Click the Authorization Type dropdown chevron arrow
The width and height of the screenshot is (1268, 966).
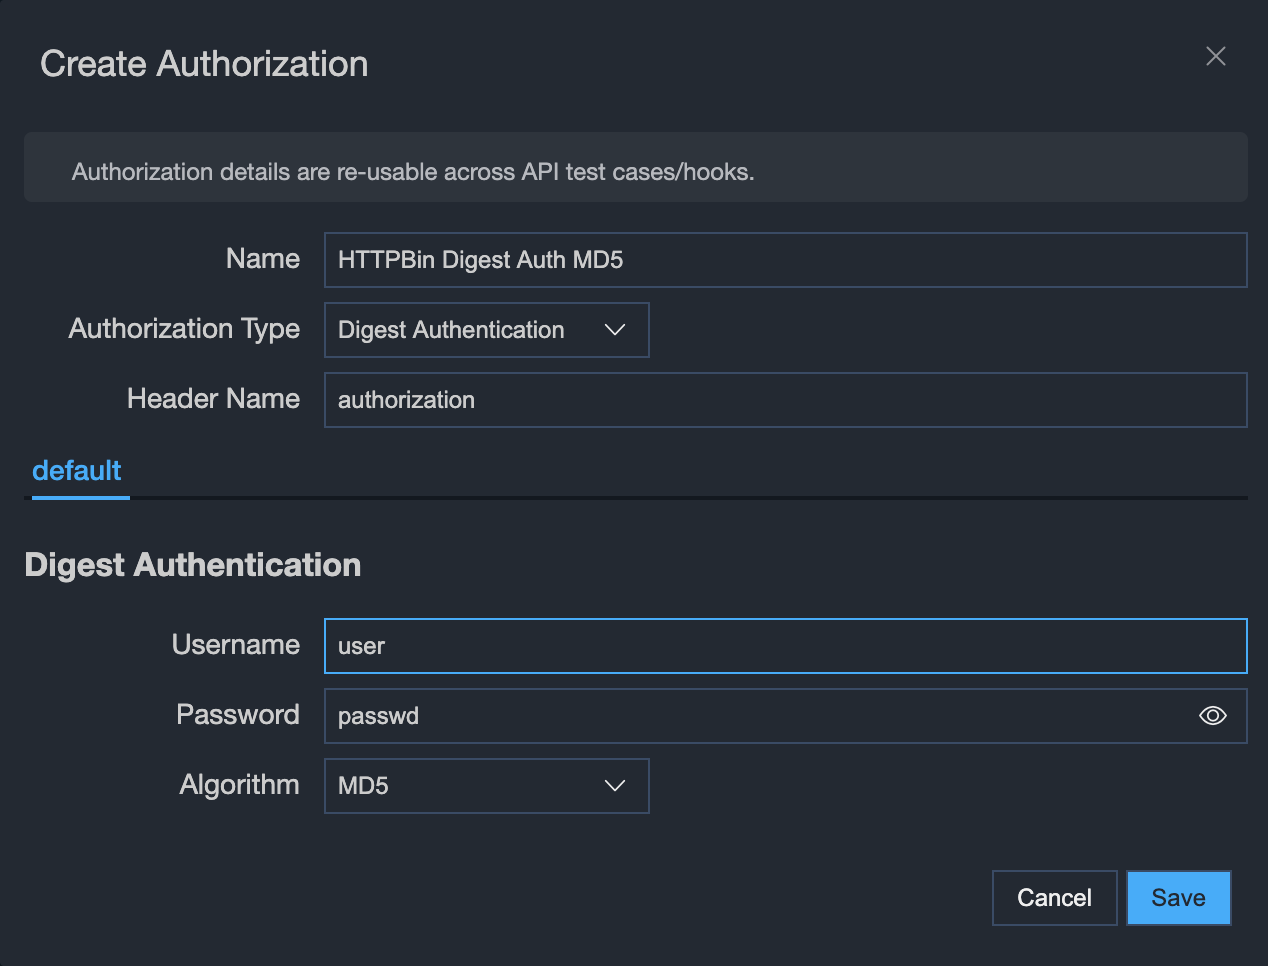tap(615, 330)
